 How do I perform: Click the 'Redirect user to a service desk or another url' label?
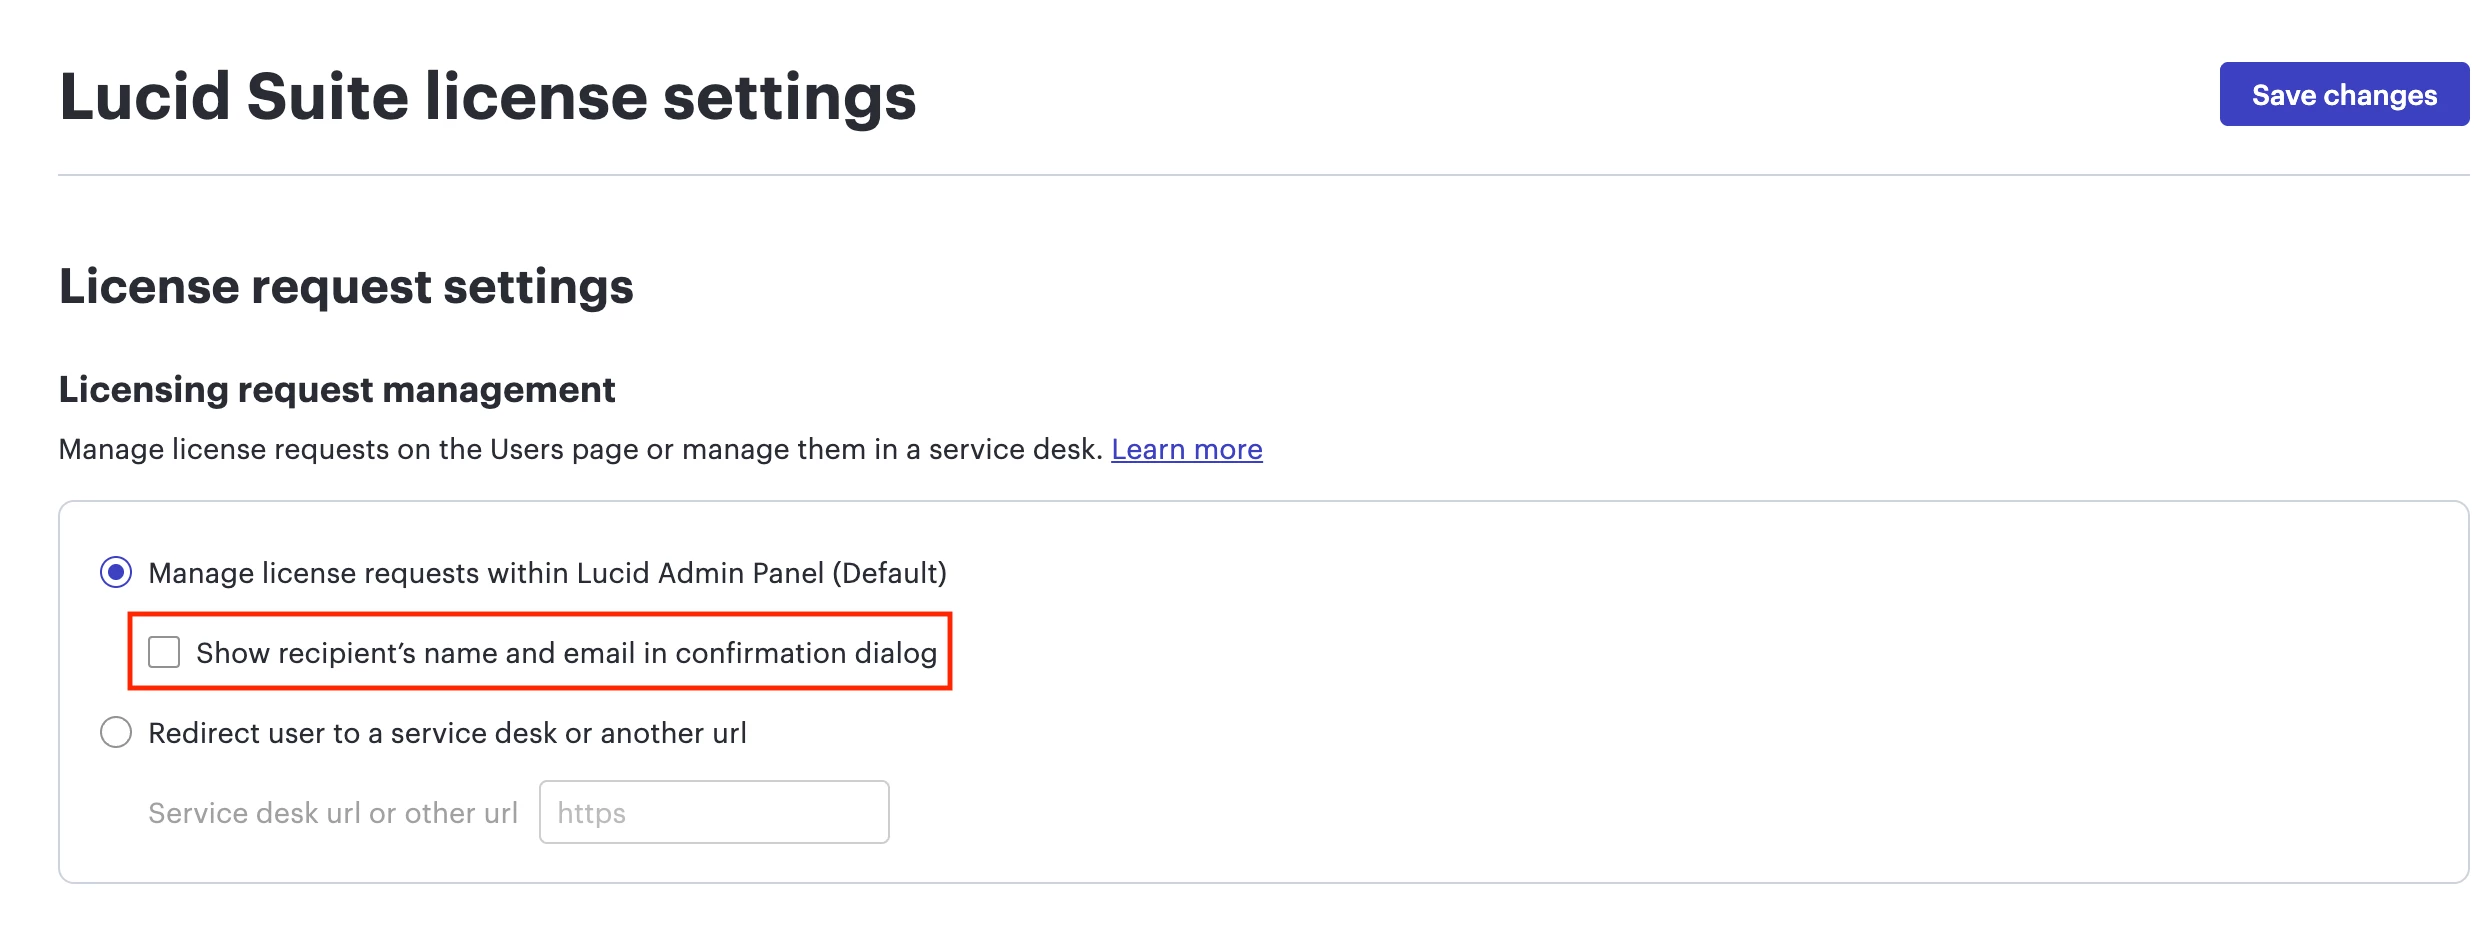tap(447, 733)
